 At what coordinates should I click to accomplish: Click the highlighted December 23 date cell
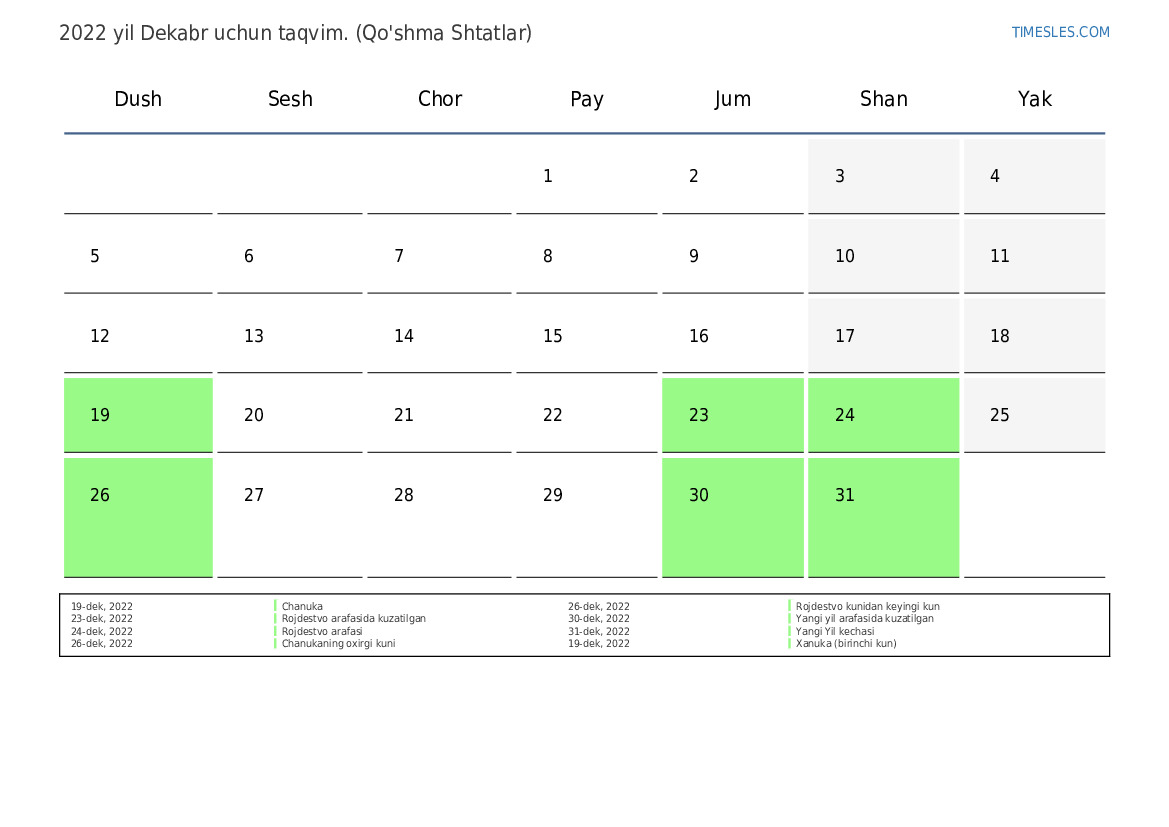(732, 415)
